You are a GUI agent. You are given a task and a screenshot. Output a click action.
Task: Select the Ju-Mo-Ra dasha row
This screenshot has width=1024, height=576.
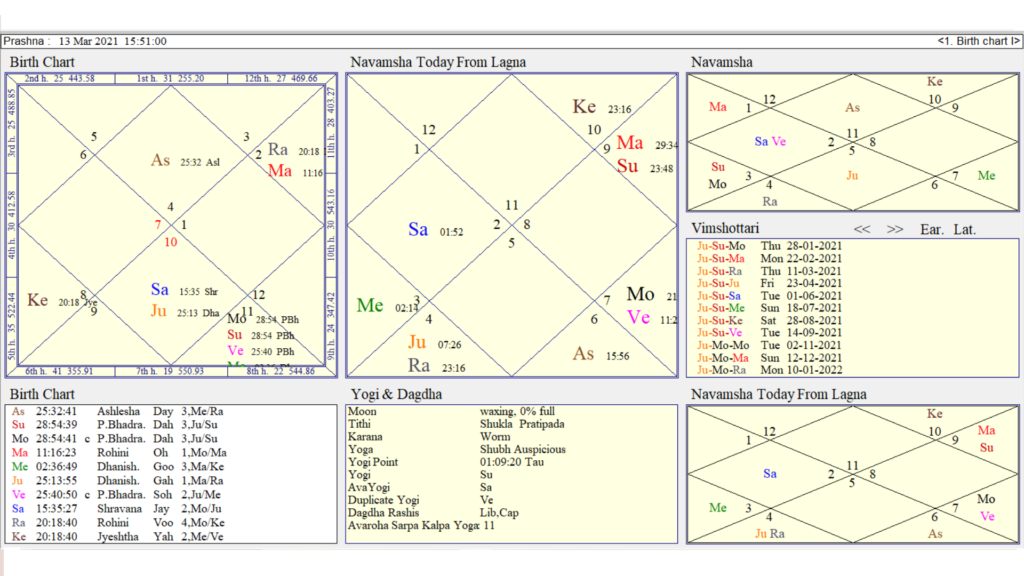point(769,370)
